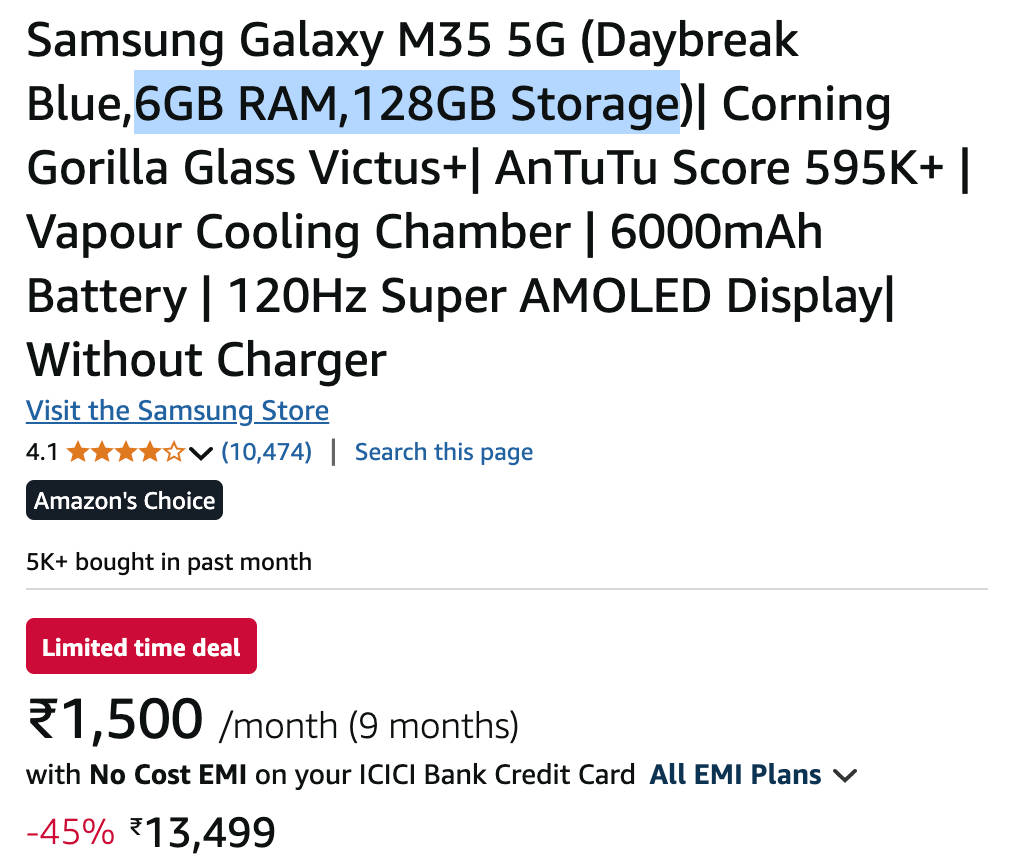This screenshot has width=1018, height=866.
Task: Click the 5K+ bought in past month text
Action: pyautogui.click(x=169, y=562)
